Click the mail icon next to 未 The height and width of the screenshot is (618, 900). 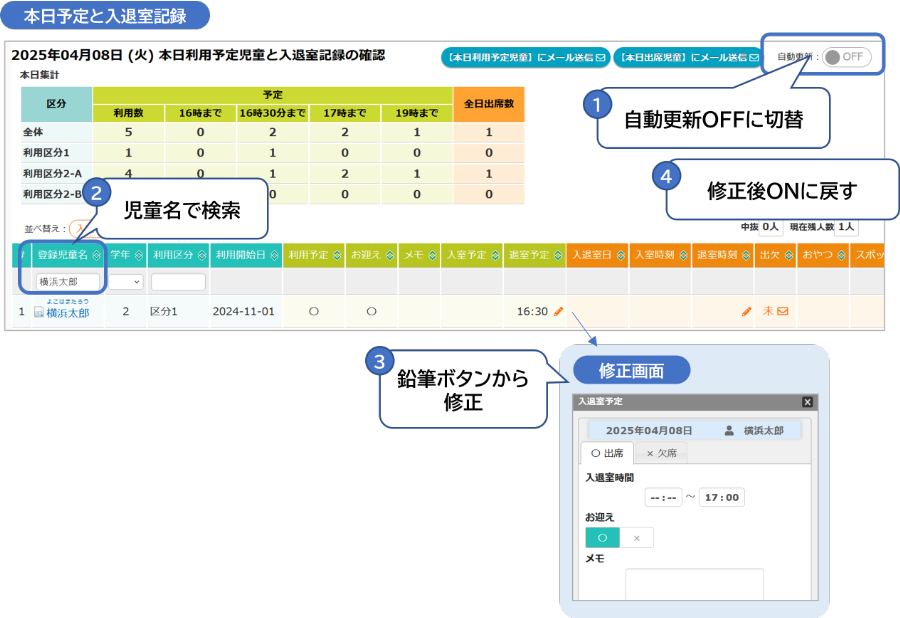pos(782,312)
